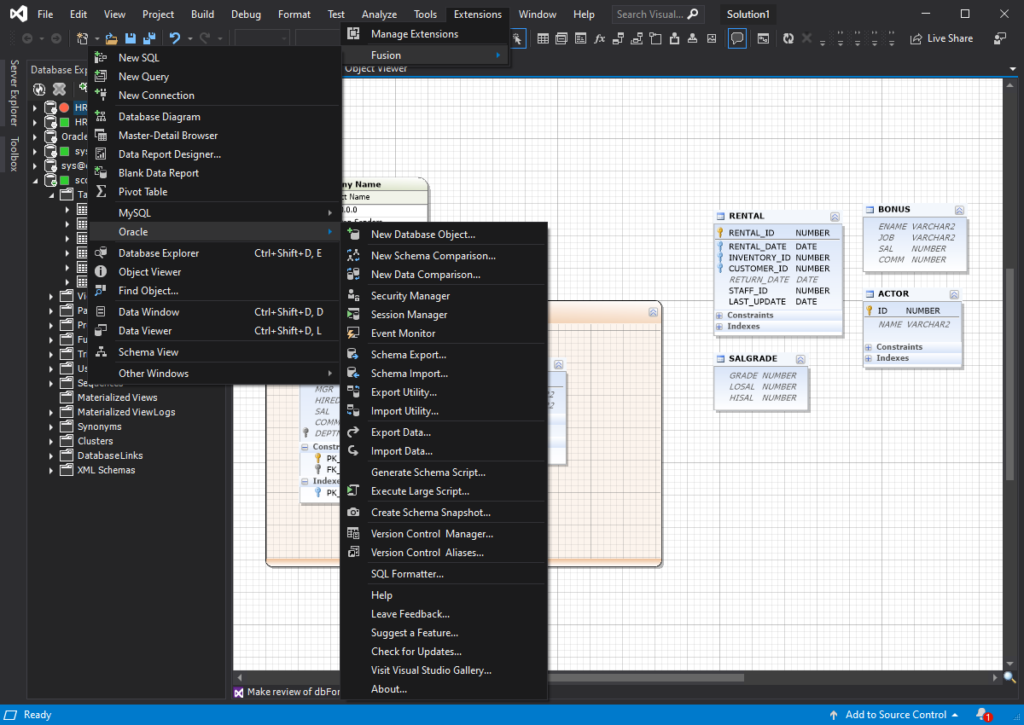Viewport: 1024px width, 725px height.
Task: Click Add to Source Control
Action: (895, 715)
